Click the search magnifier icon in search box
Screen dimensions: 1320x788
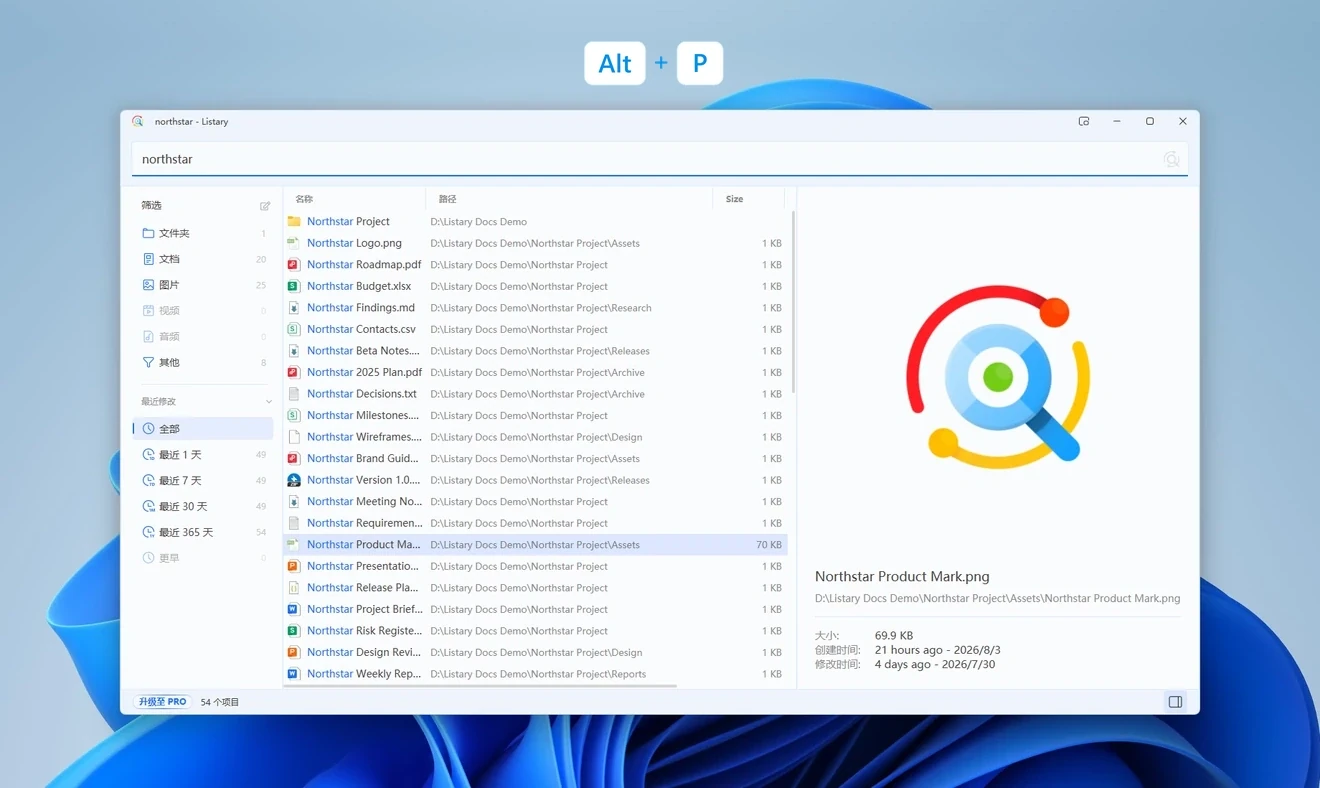pyautogui.click(x=1171, y=159)
